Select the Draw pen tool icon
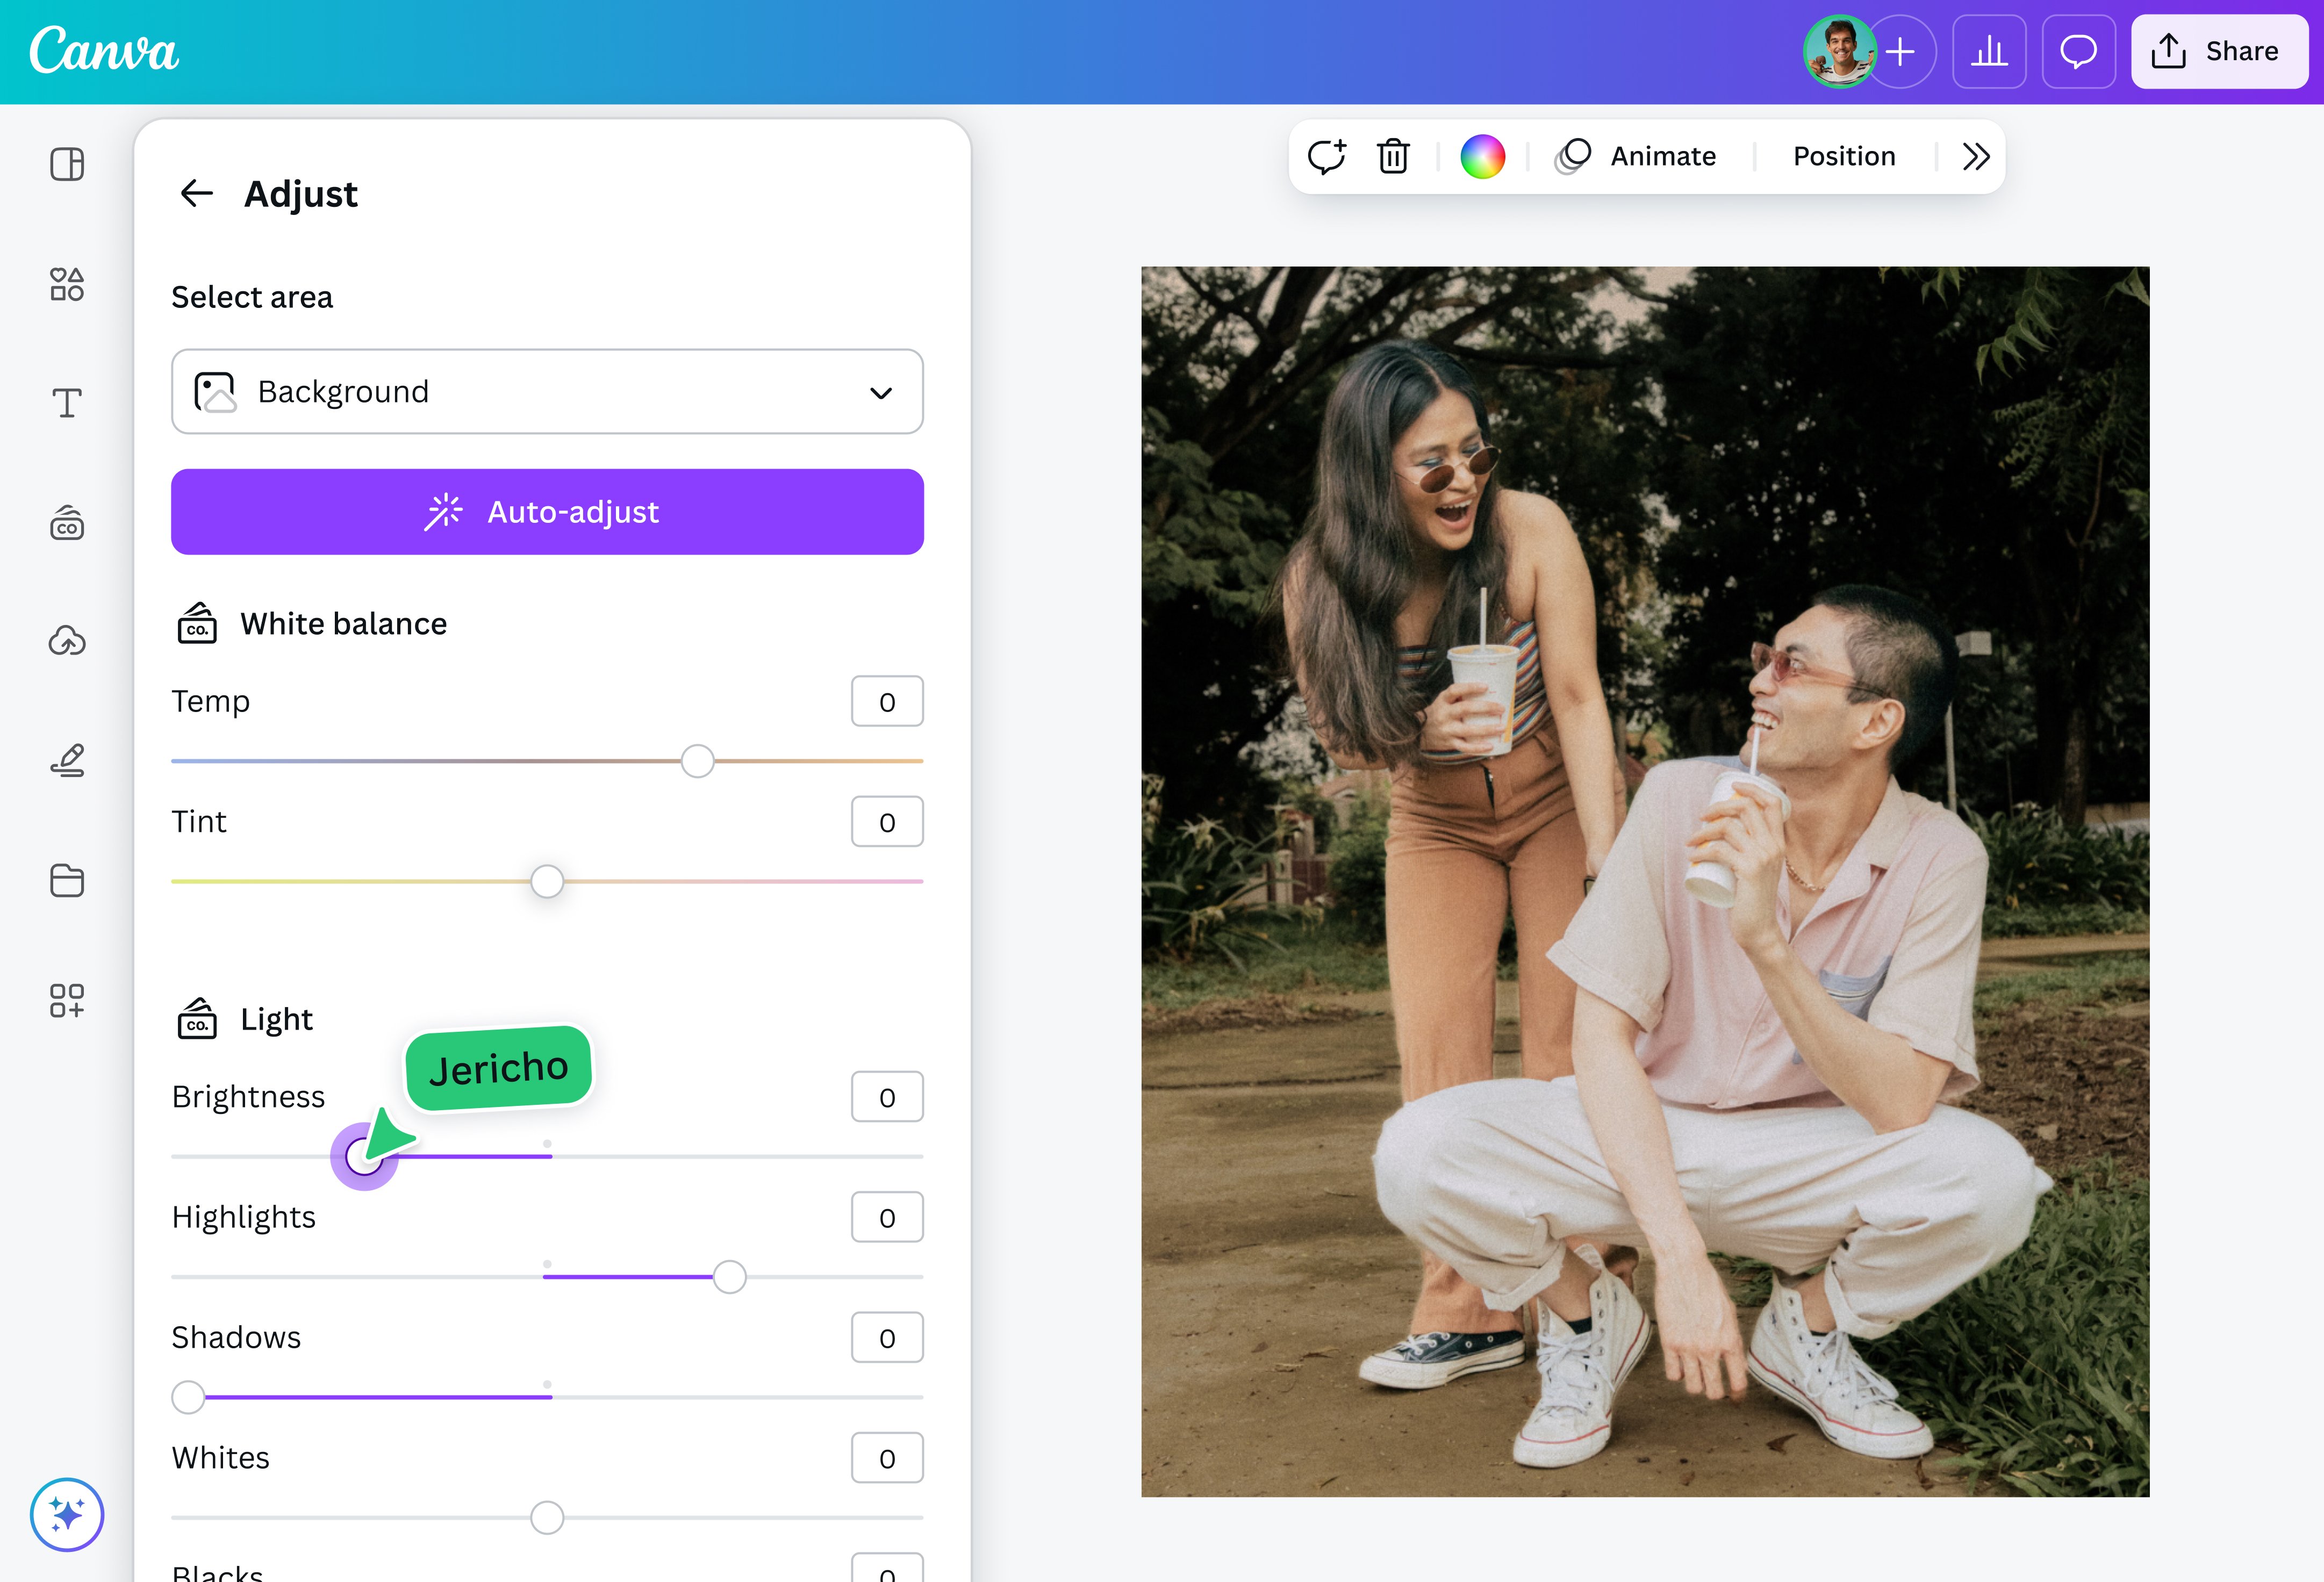 (x=67, y=761)
